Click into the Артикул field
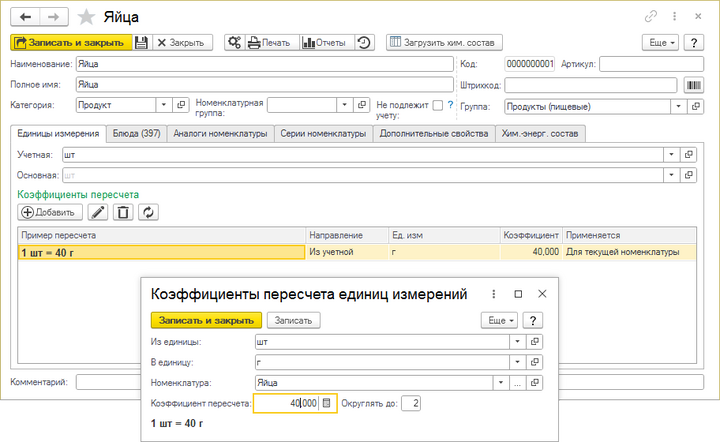720x442 pixels. [x=651, y=64]
